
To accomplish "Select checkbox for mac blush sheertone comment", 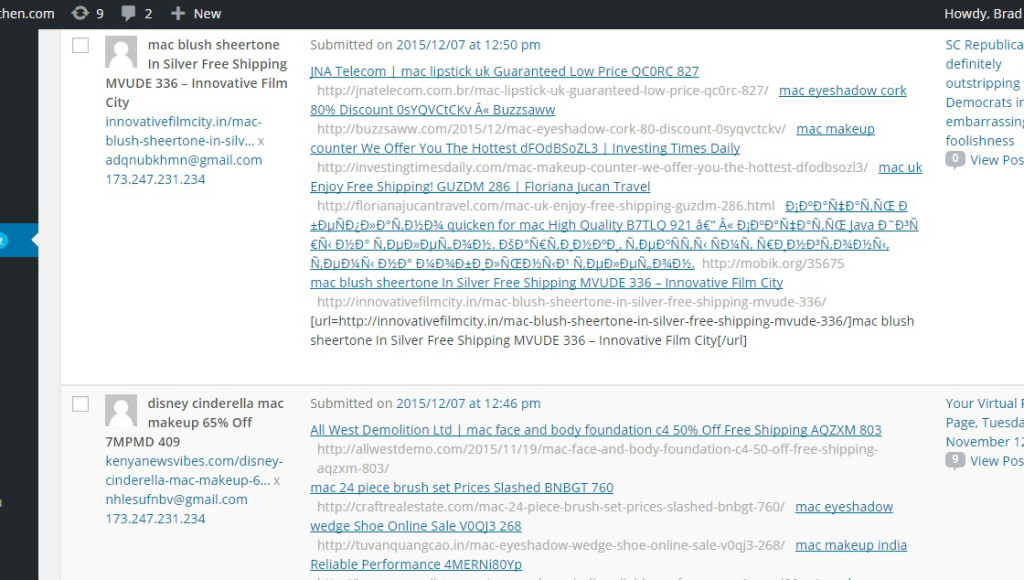I will coord(80,45).
